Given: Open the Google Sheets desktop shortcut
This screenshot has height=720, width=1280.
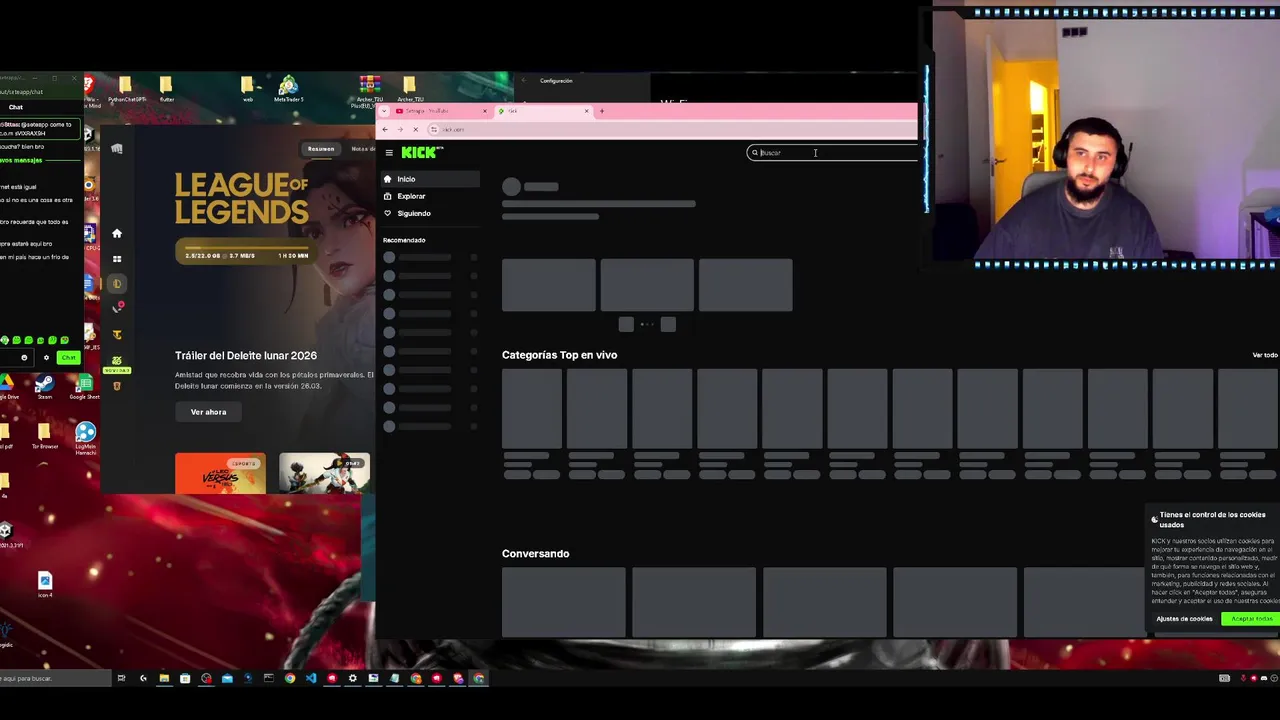Looking at the screenshot, I should (85, 387).
